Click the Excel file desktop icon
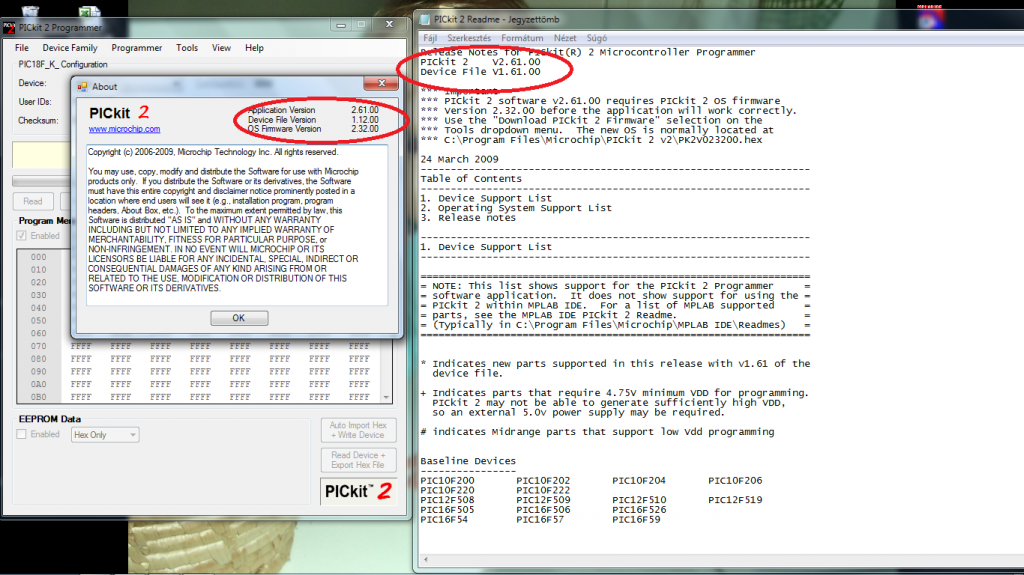The width and height of the screenshot is (1024, 575). pyautogui.click(x=89, y=10)
